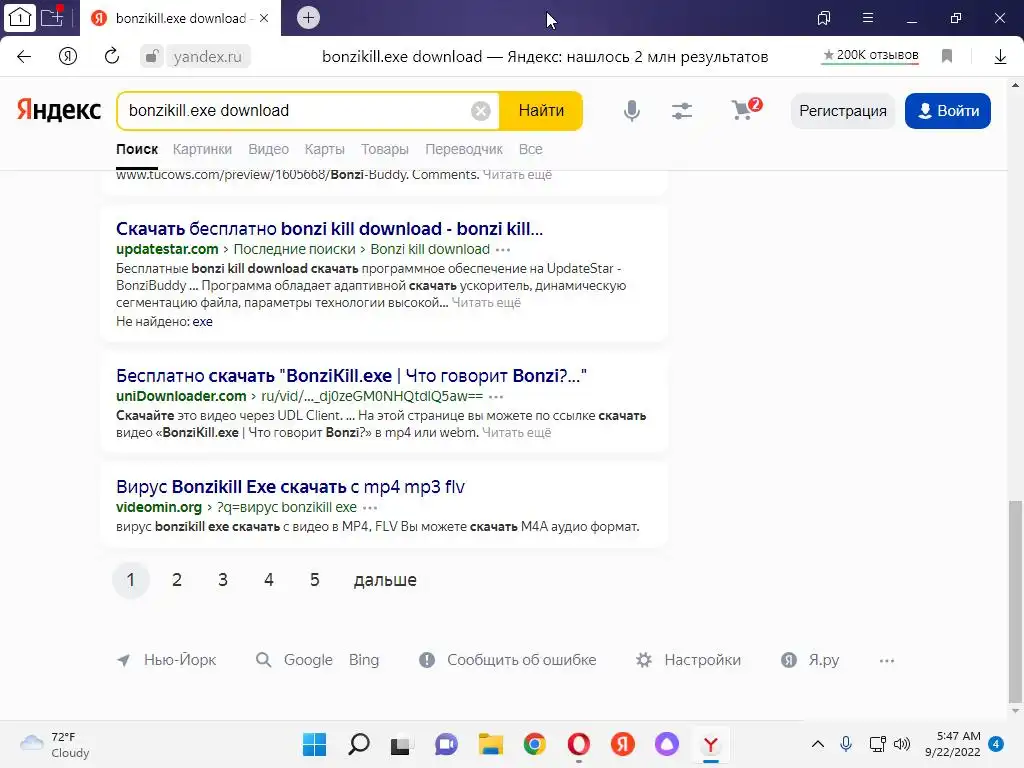Click the site security lock icon
The width and height of the screenshot is (1024, 768).
[152, 56]
